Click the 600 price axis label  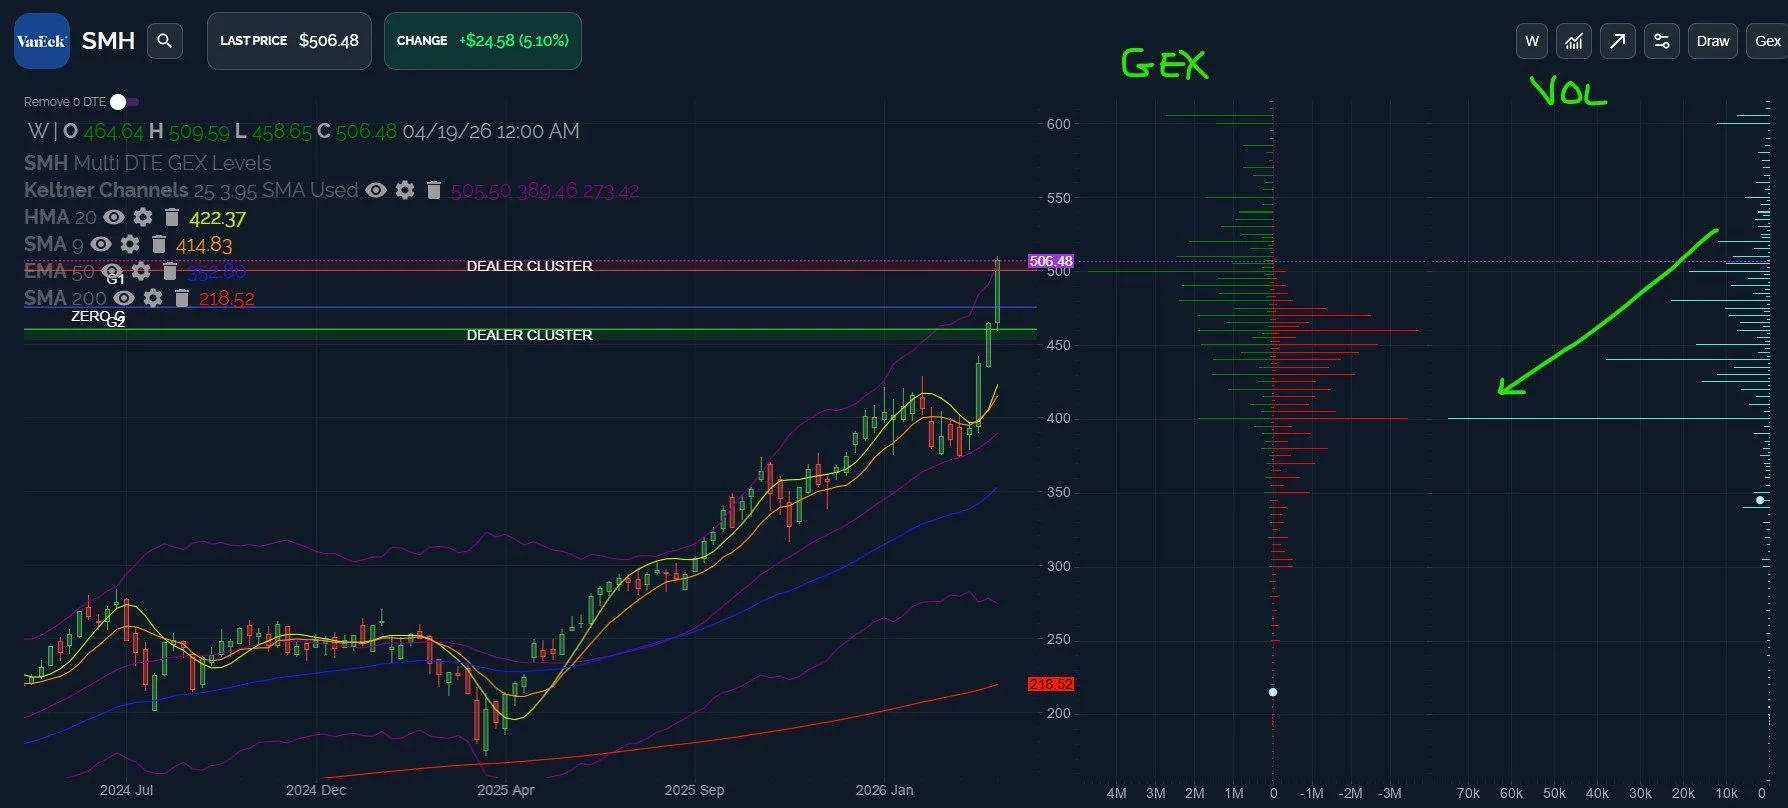tap(1058, 124)
